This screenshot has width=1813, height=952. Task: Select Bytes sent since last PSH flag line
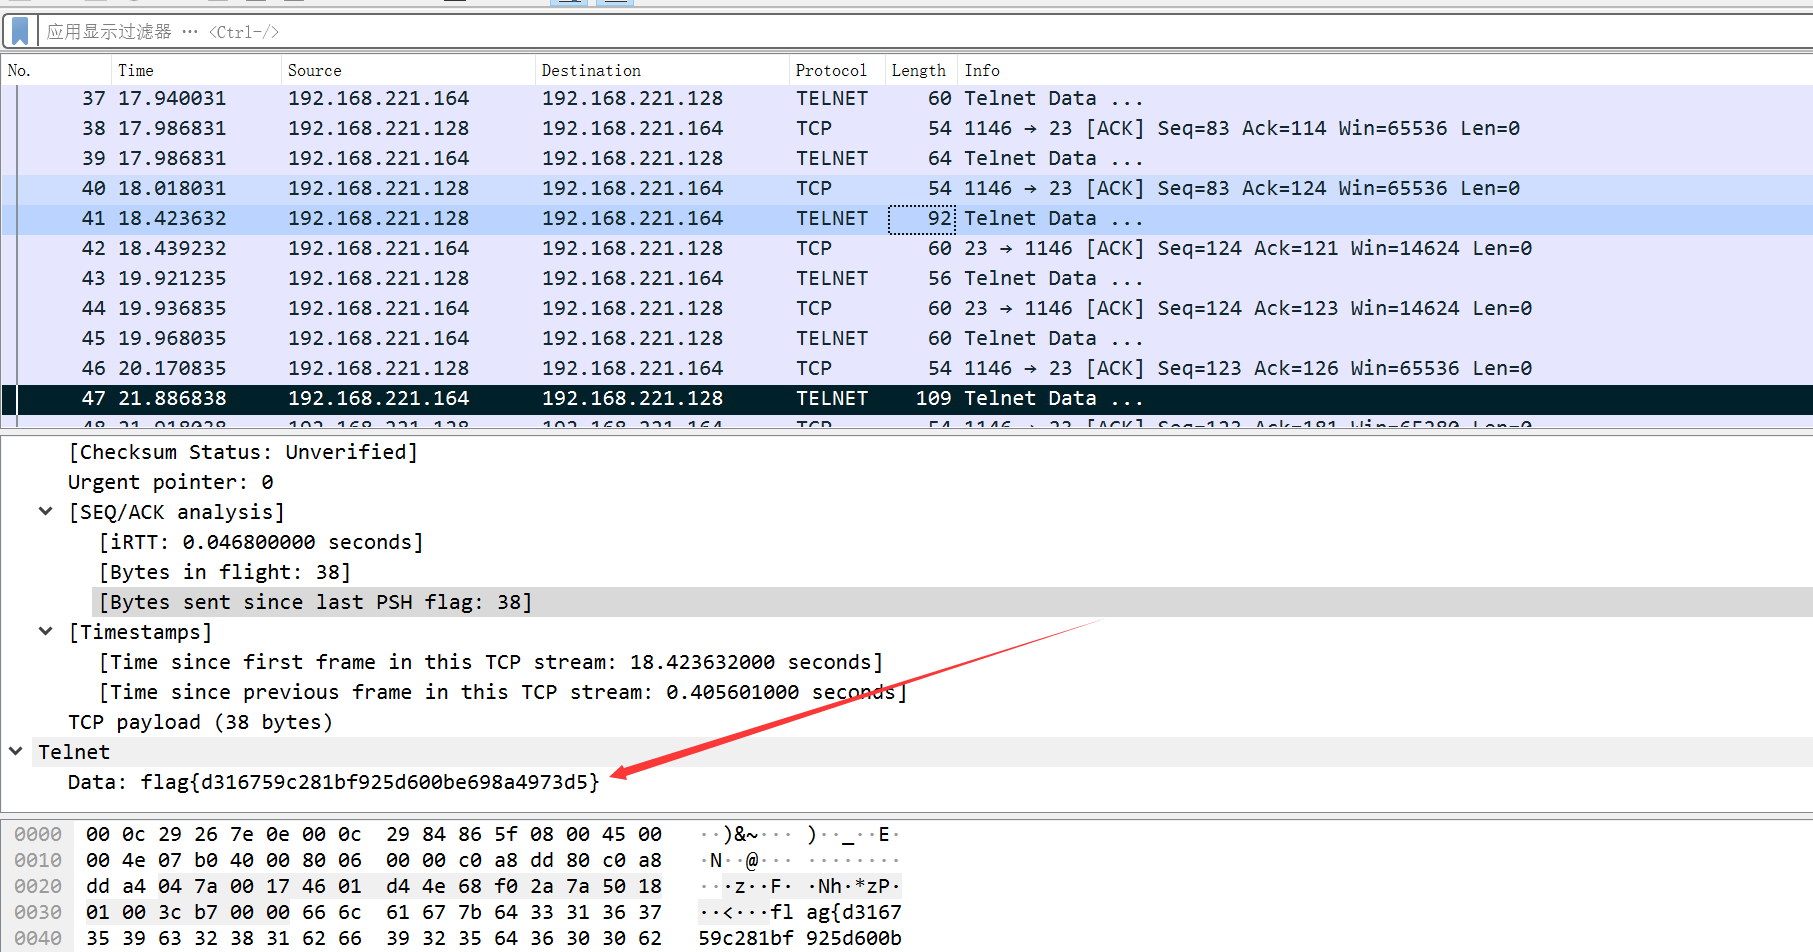pos(315,602)
